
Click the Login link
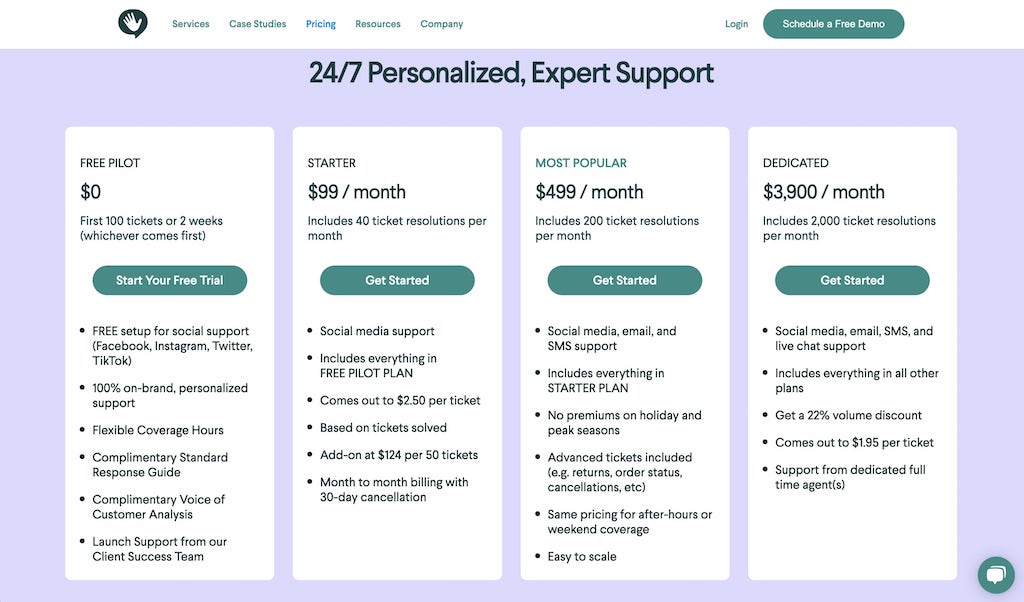point(736,24)
